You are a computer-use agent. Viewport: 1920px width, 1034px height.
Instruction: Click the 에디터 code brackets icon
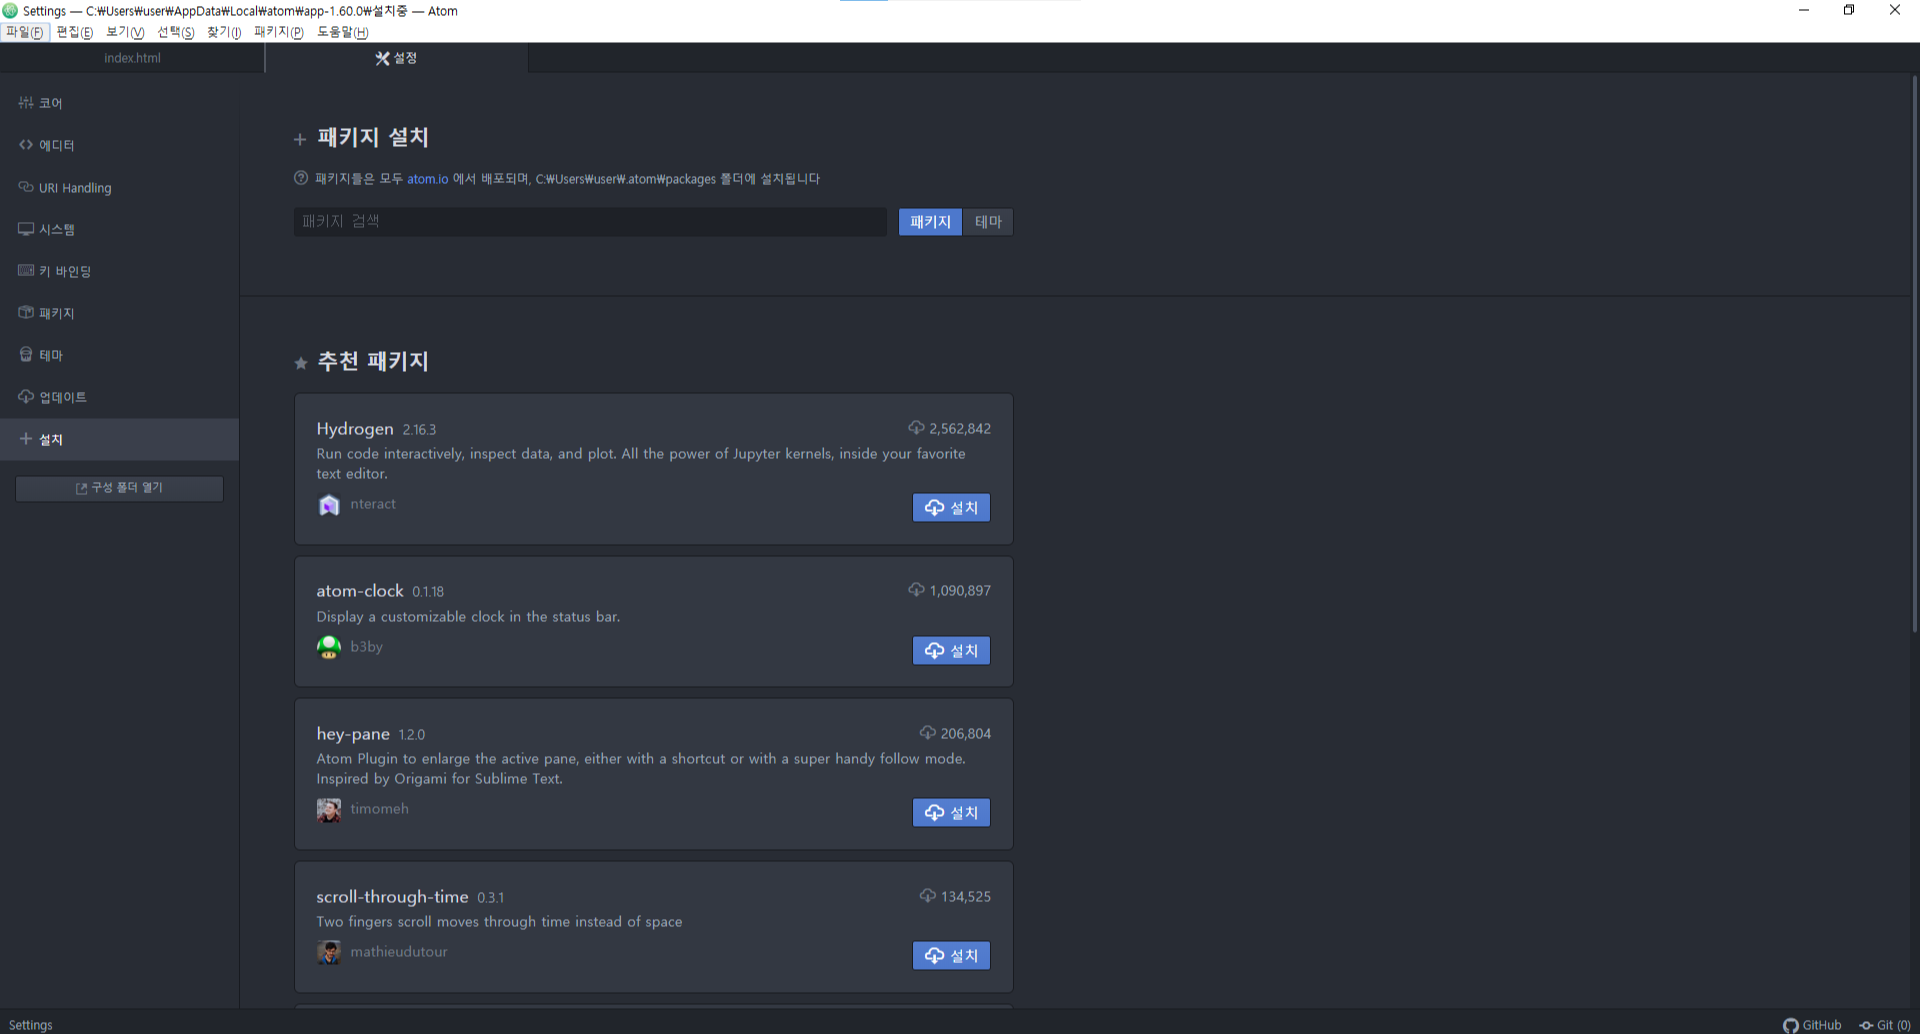26,144
